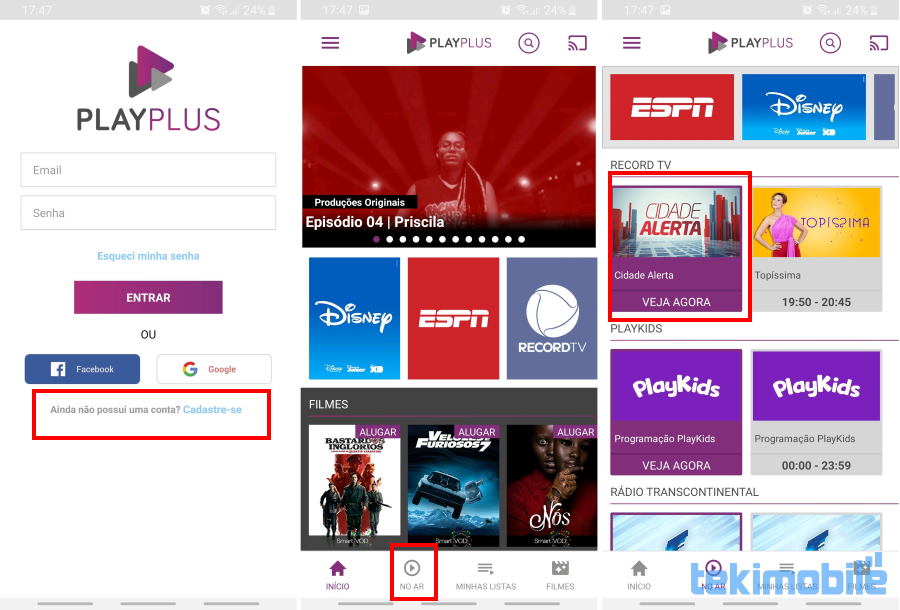Viewport: 900px width, 610px height.
Task: Open the RecordTV channel tile
Action: click(x=551, y=319)
